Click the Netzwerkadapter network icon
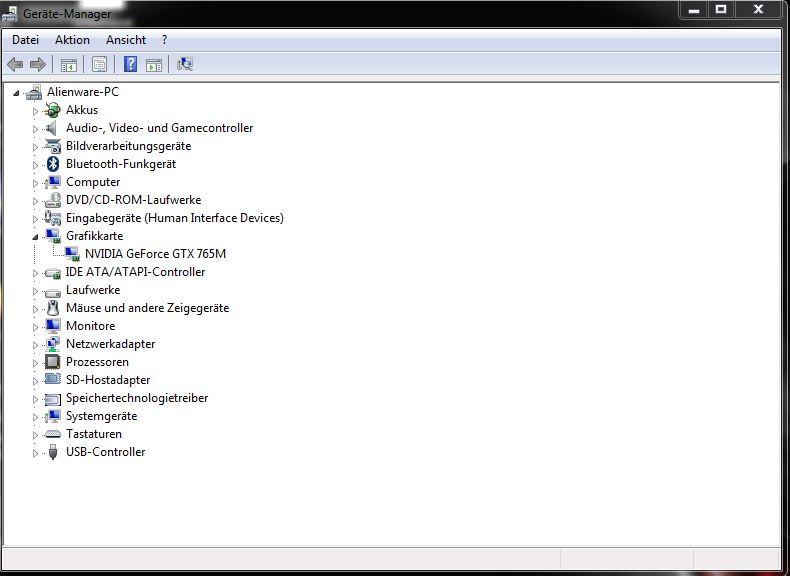This screenshot has width=790, height=576. click(52, 344)
